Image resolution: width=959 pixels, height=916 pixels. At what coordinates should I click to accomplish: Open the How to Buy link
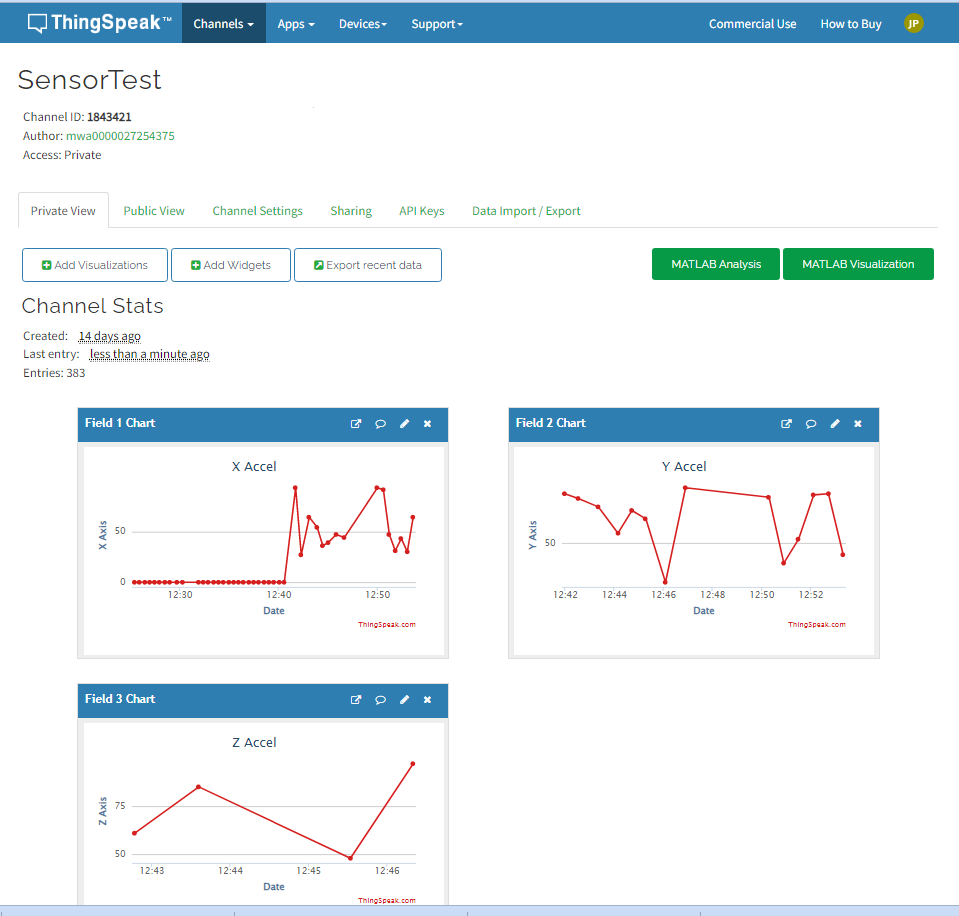(851, 24)
